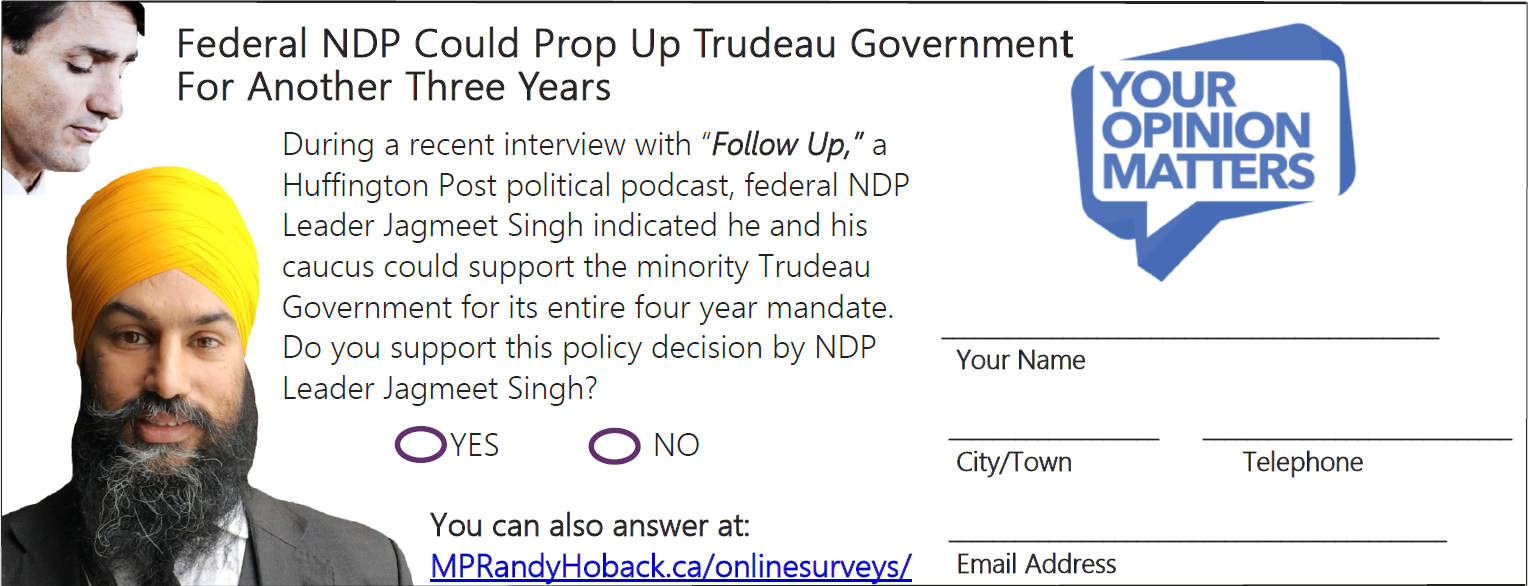Select the YES oval option
The width and height of the screenshot is (1528, 586).
(x=420, y=444)
